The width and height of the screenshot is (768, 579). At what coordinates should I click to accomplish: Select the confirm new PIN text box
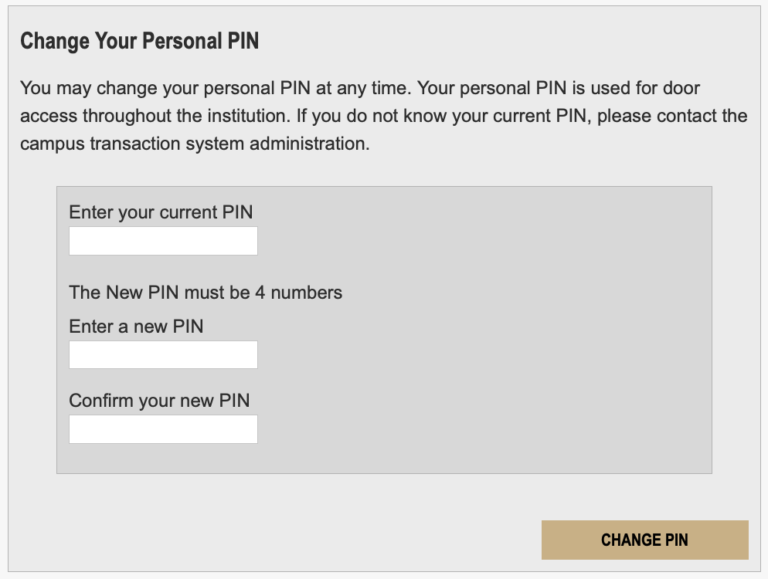(163, 430)
